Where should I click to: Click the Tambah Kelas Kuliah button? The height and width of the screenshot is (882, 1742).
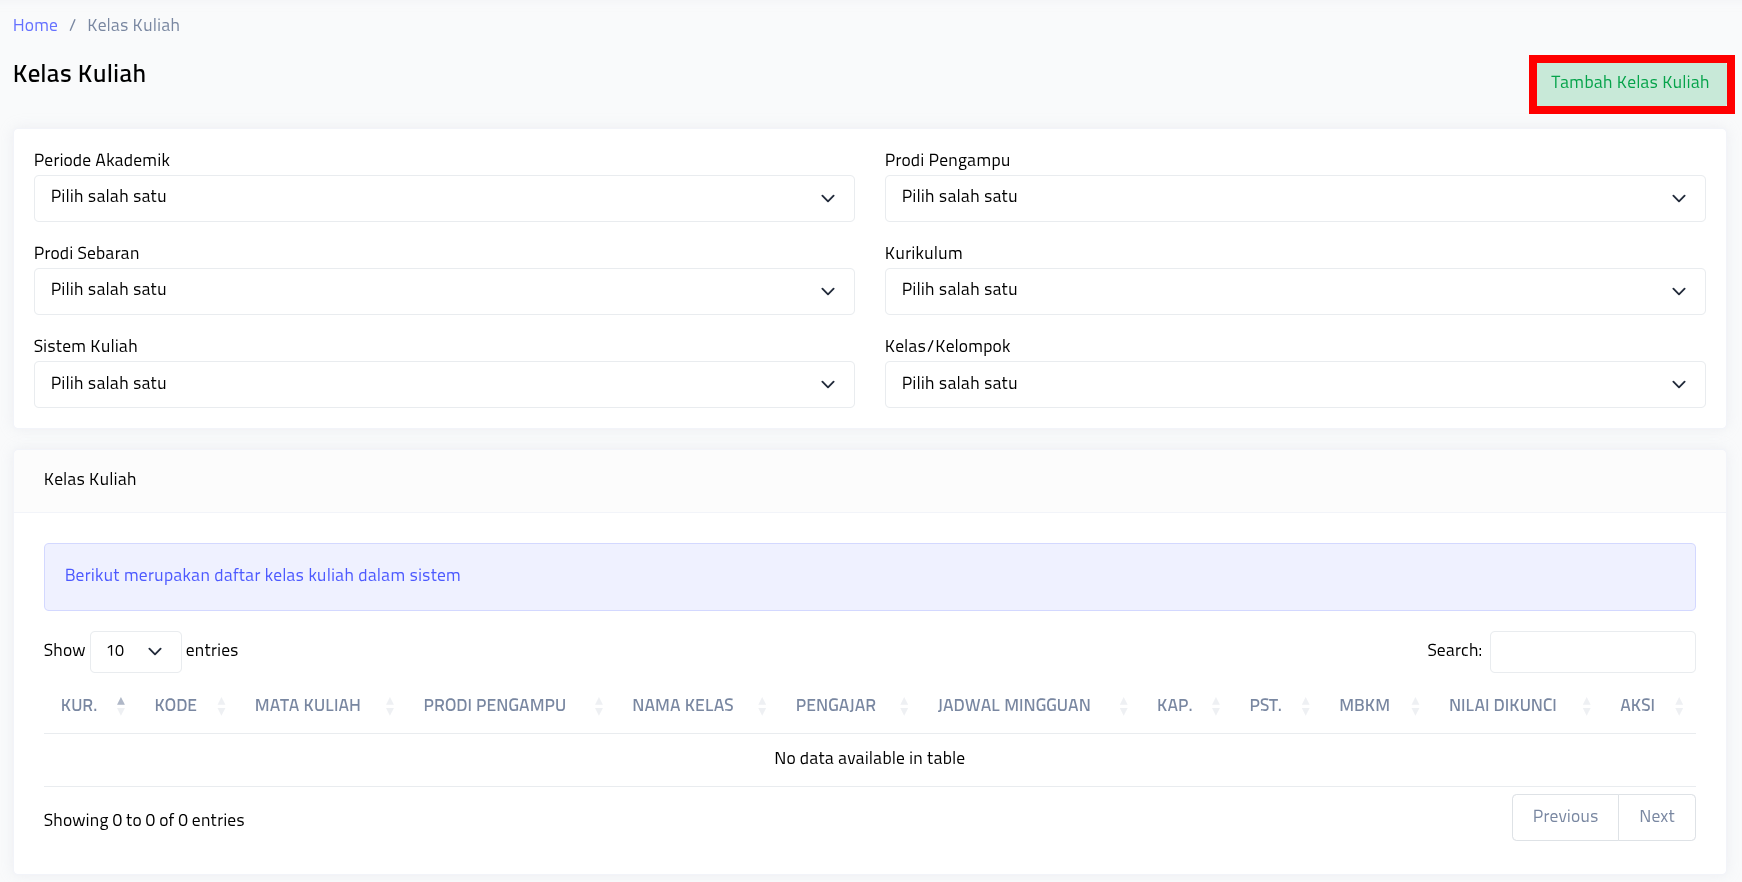pyautogui.click(x=1630, y=83)
